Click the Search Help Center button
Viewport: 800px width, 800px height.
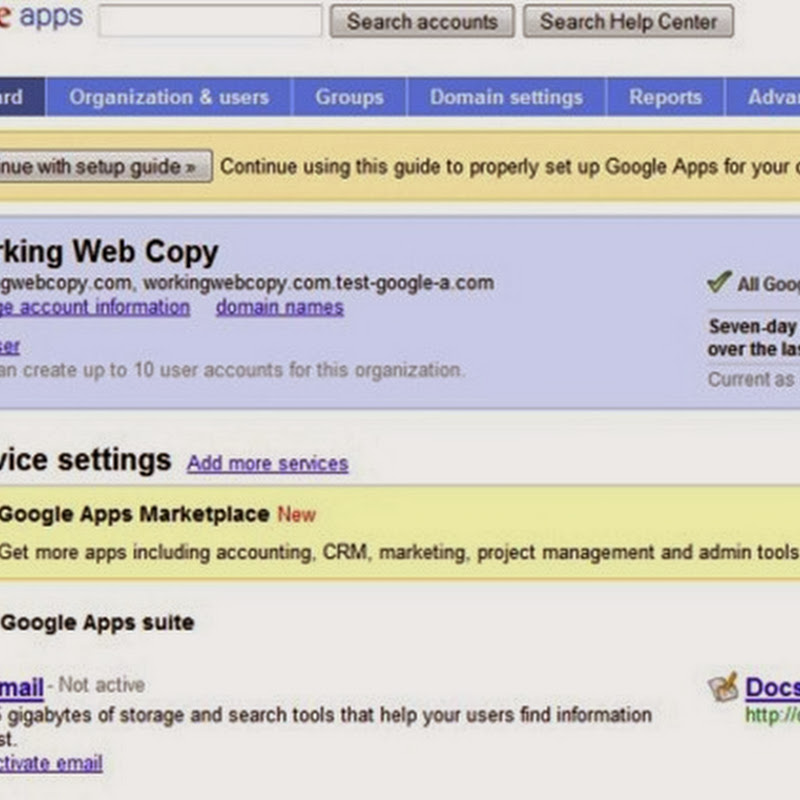pyautogui.click(x=628, y=21)
